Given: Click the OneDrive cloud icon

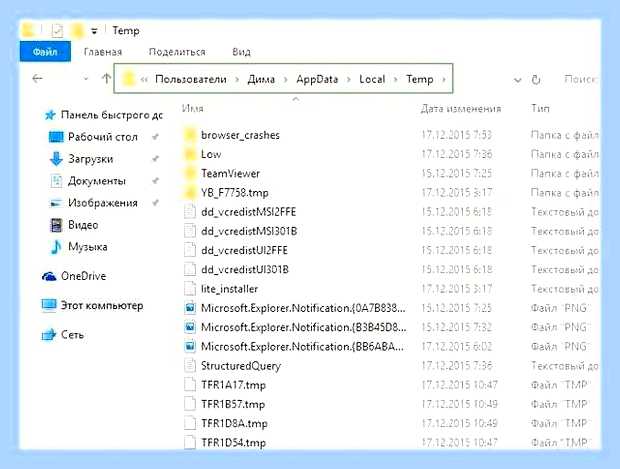Looking at the screenshot, I should click(49, 276).
